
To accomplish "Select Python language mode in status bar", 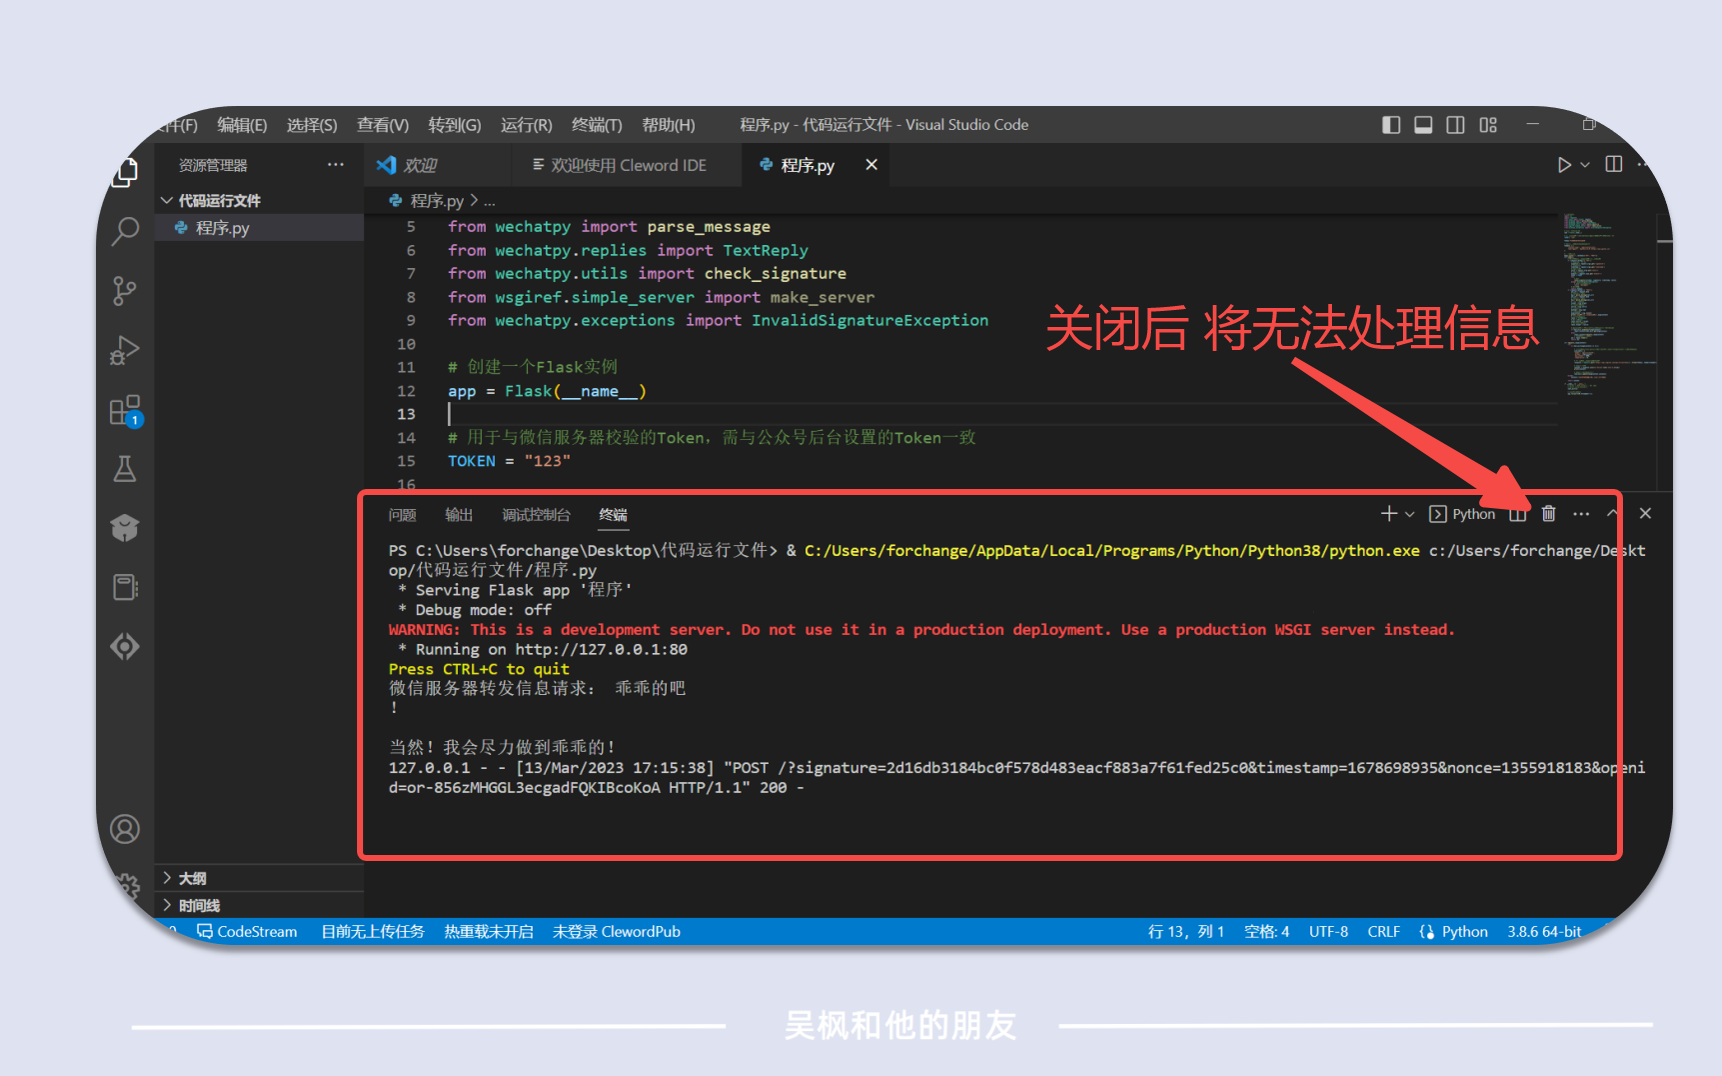I will (1464, 931).
